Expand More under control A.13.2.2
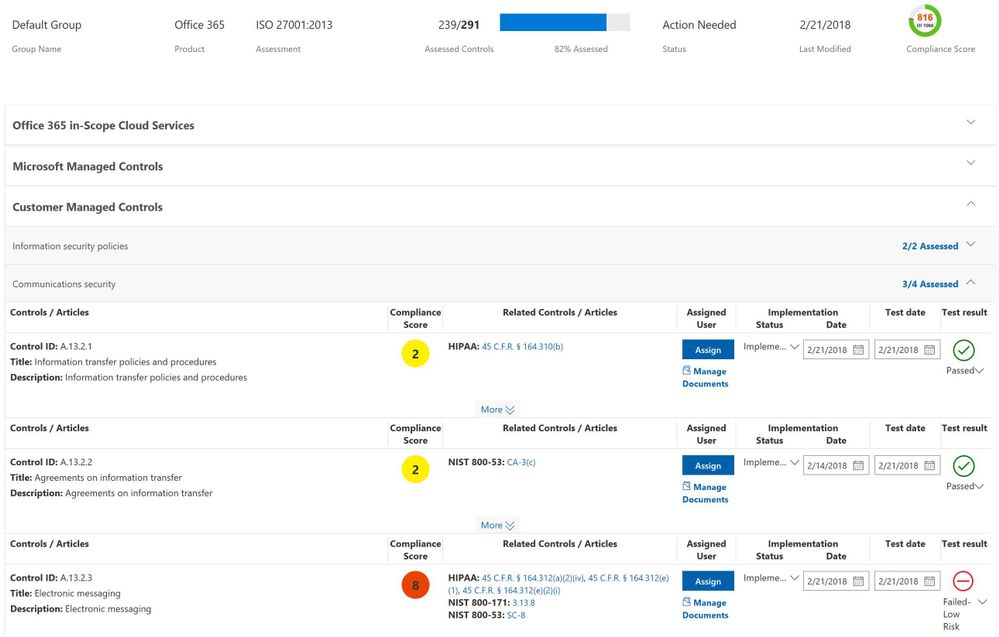Image resolution: width=999 pixels, height=637 pixels. 498,526
